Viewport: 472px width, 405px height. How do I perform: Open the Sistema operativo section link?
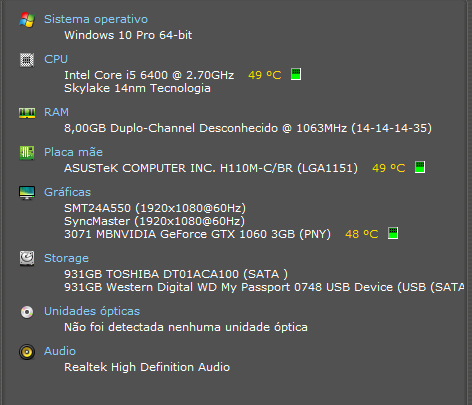(96, 19)
